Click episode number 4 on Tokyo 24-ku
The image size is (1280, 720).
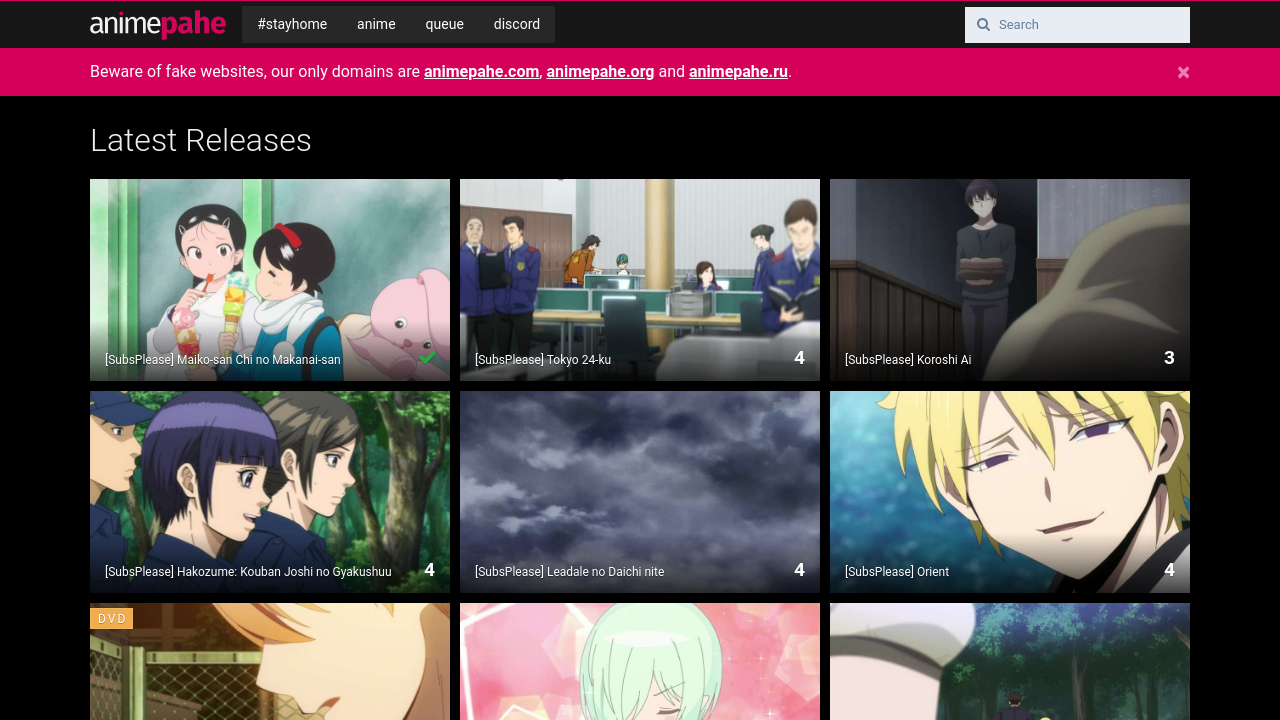(799, 358)
